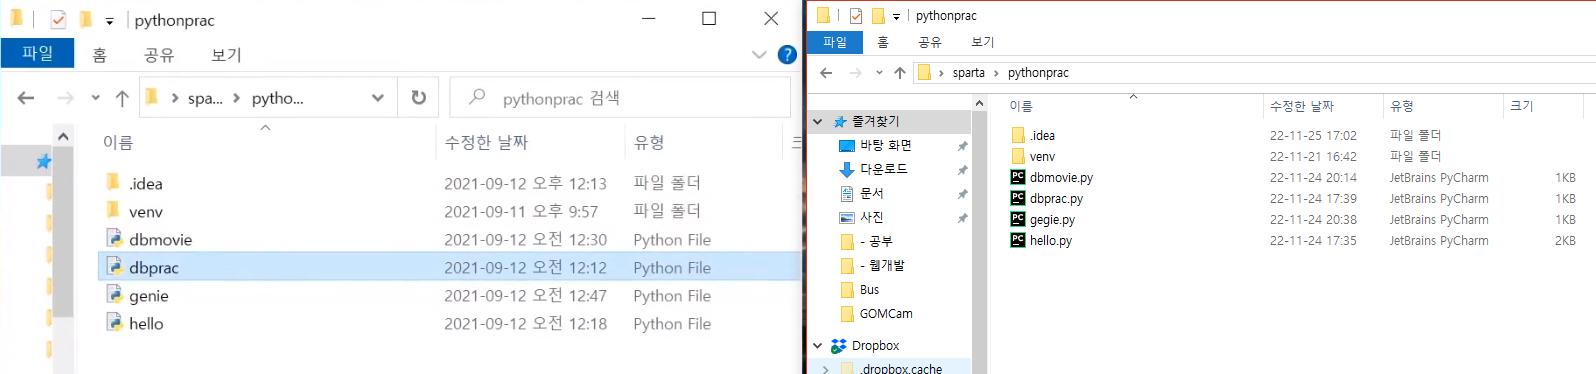Open recent locations dropdown in right window

879,72
